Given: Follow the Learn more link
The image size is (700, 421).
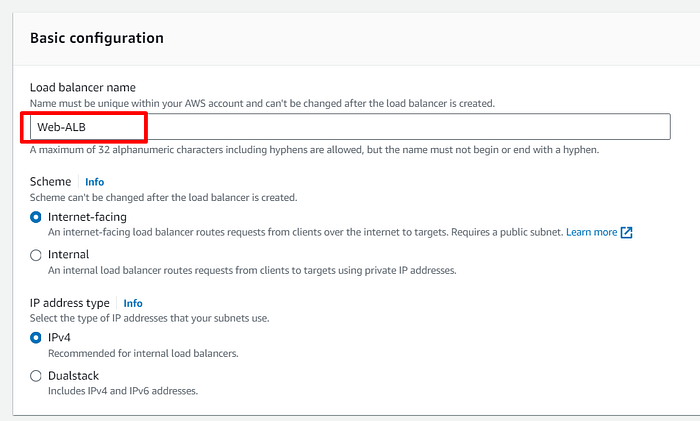Looking at the screenshot, I should (x=592, y=233).
